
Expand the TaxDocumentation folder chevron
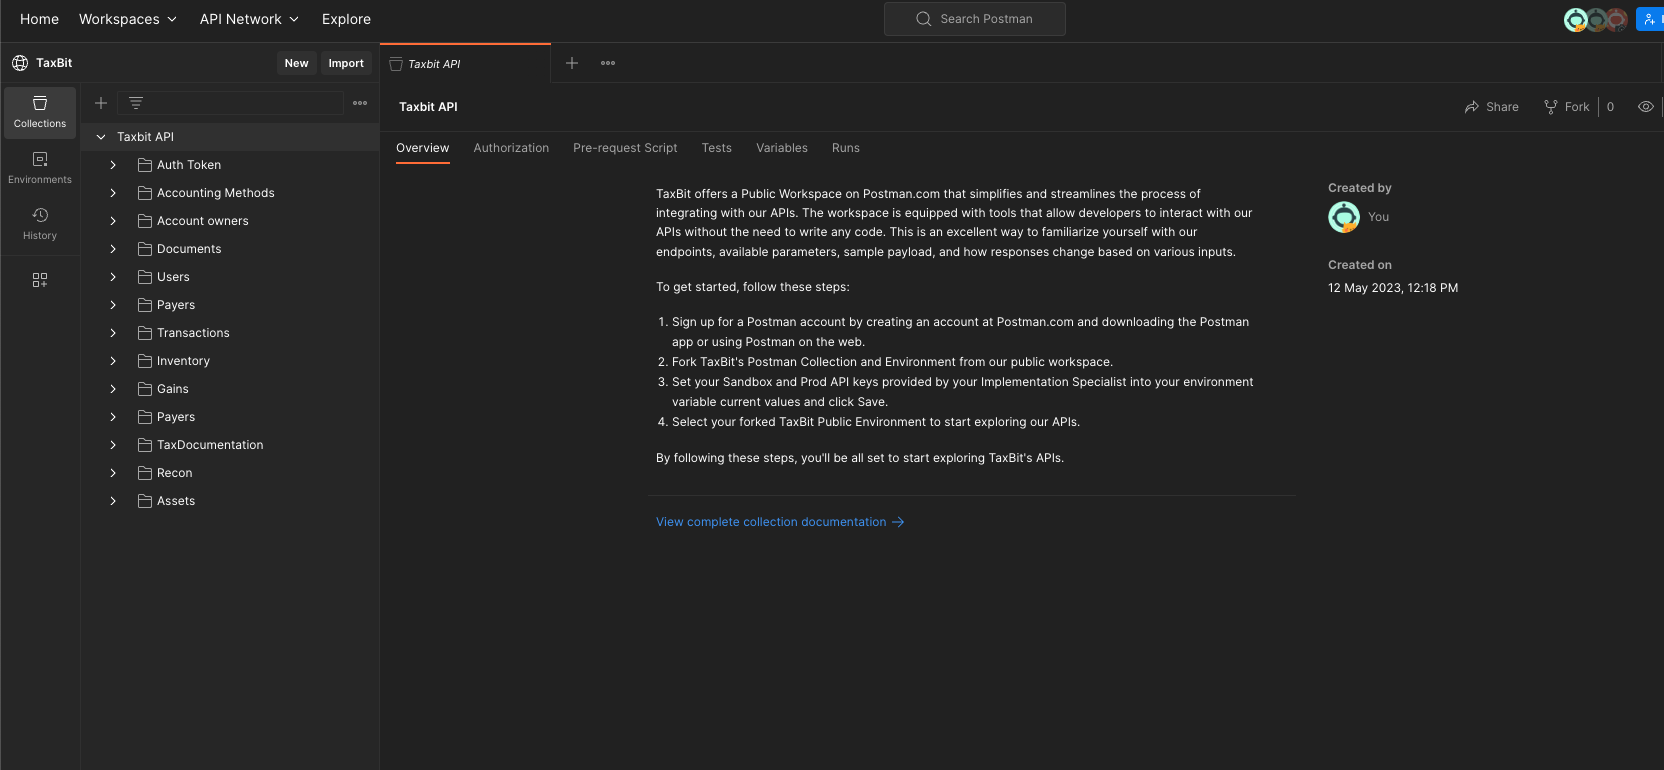(x=113, y=445)
